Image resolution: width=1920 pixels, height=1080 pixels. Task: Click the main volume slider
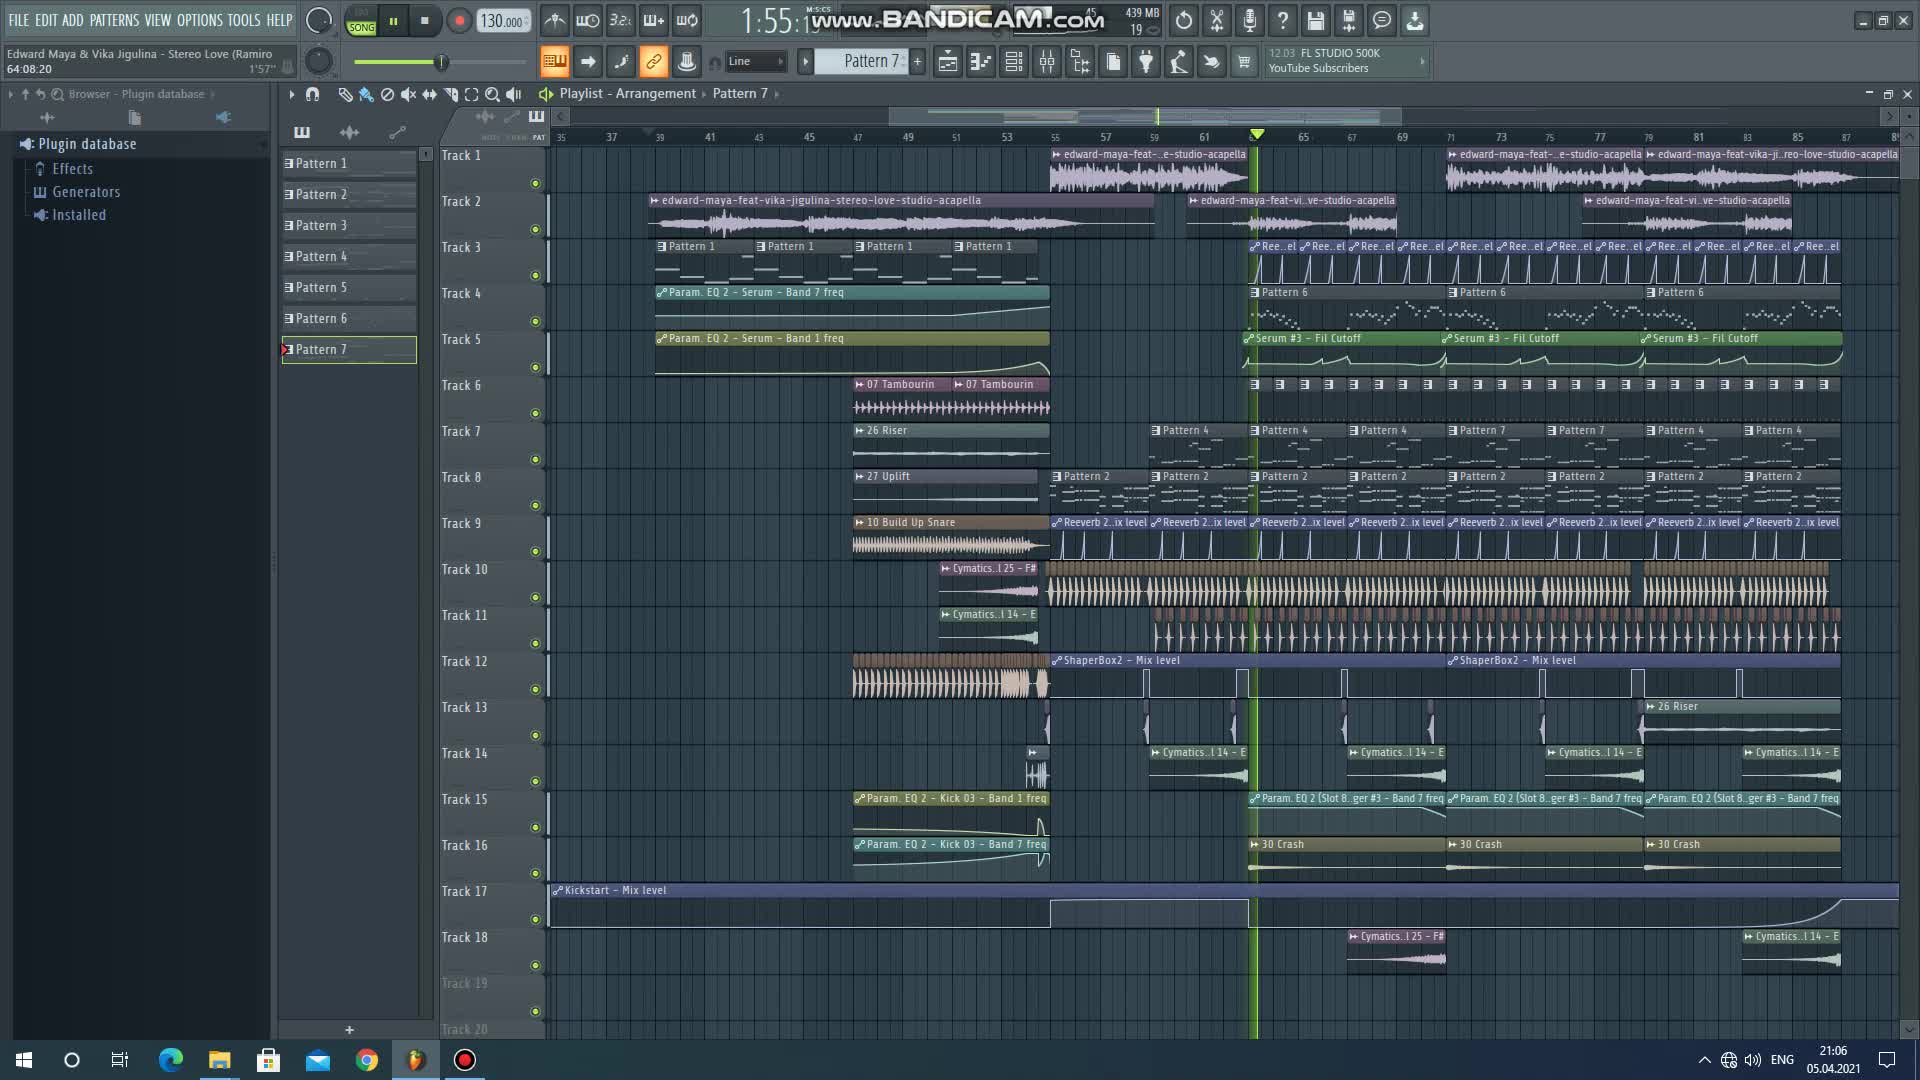440,62
